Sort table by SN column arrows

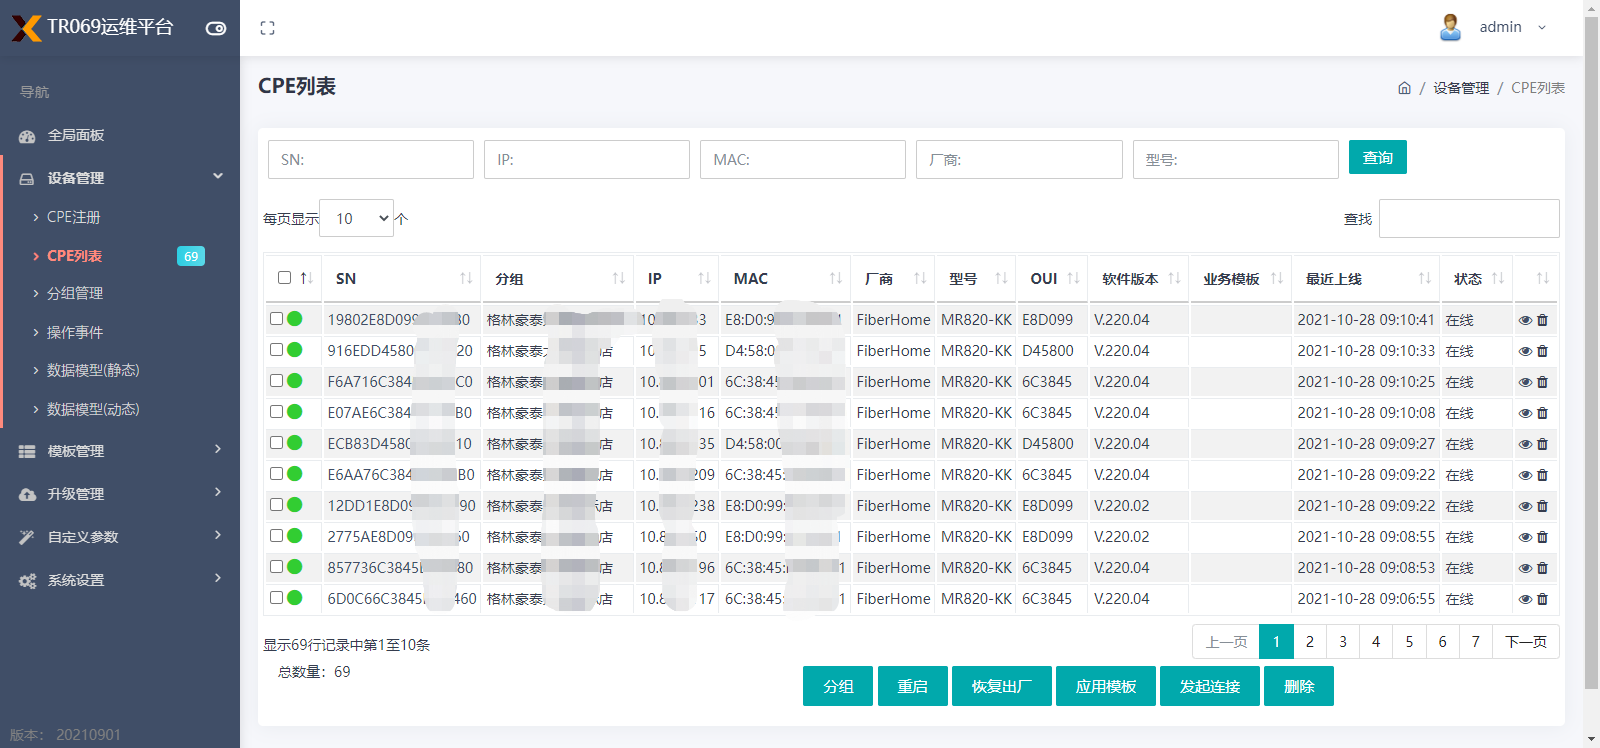(466, 278)
